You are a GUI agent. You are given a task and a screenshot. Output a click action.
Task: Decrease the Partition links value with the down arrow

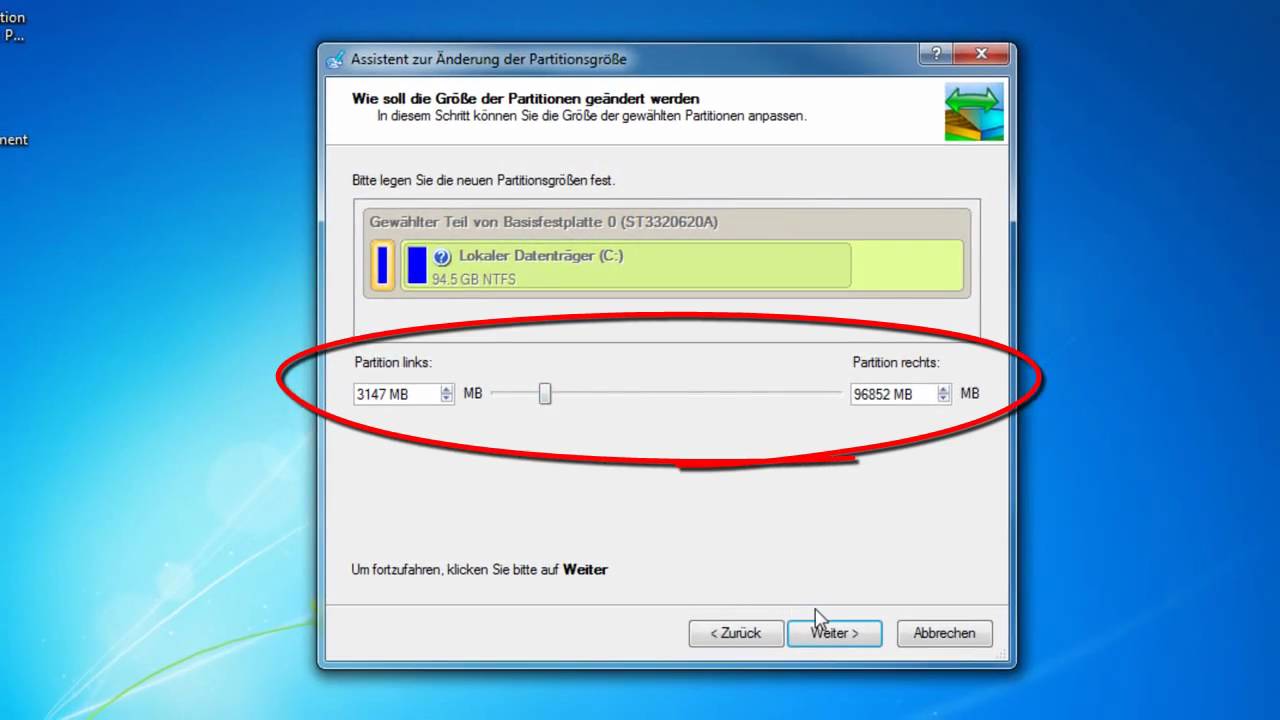447,399
